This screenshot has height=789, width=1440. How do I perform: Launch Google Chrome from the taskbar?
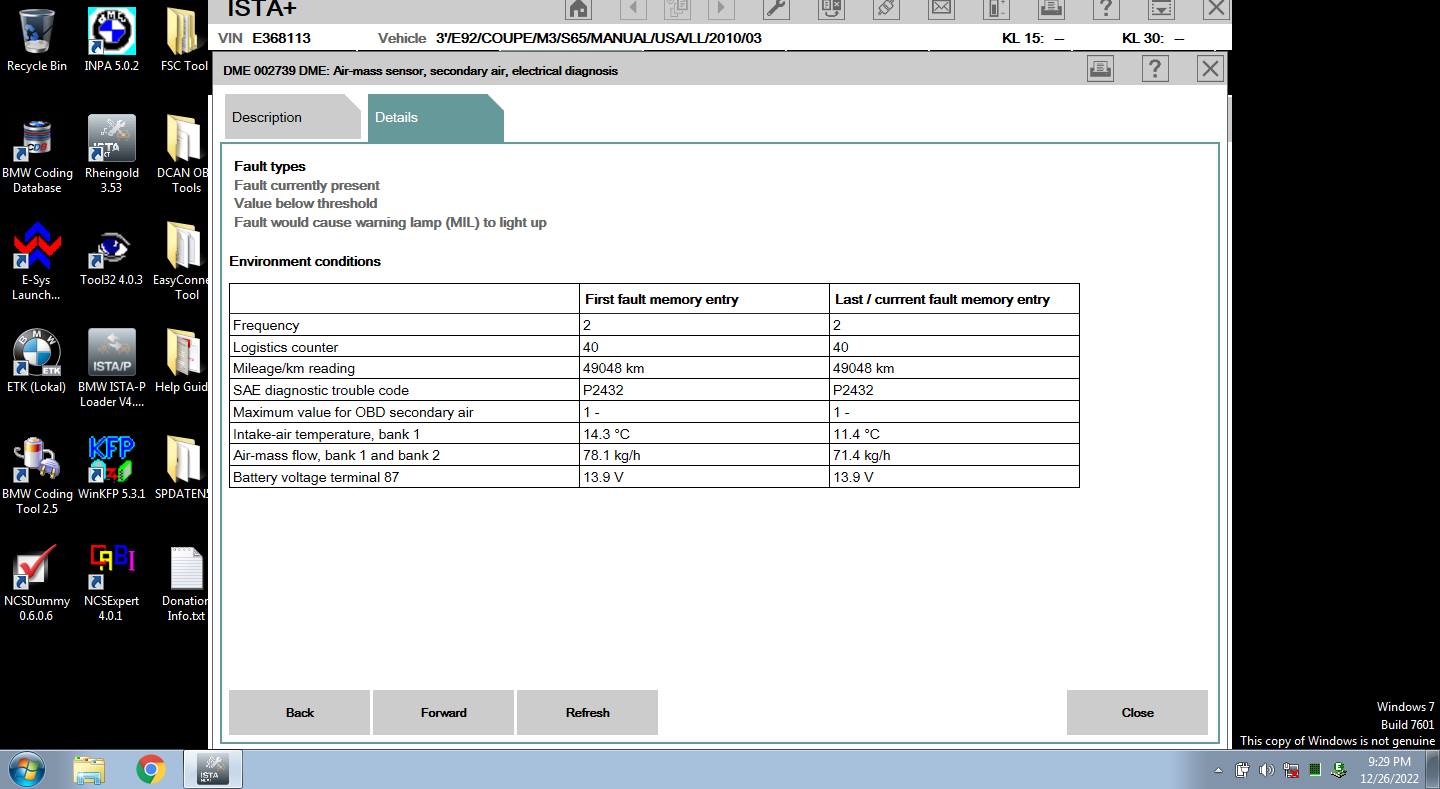pos(151,768)
